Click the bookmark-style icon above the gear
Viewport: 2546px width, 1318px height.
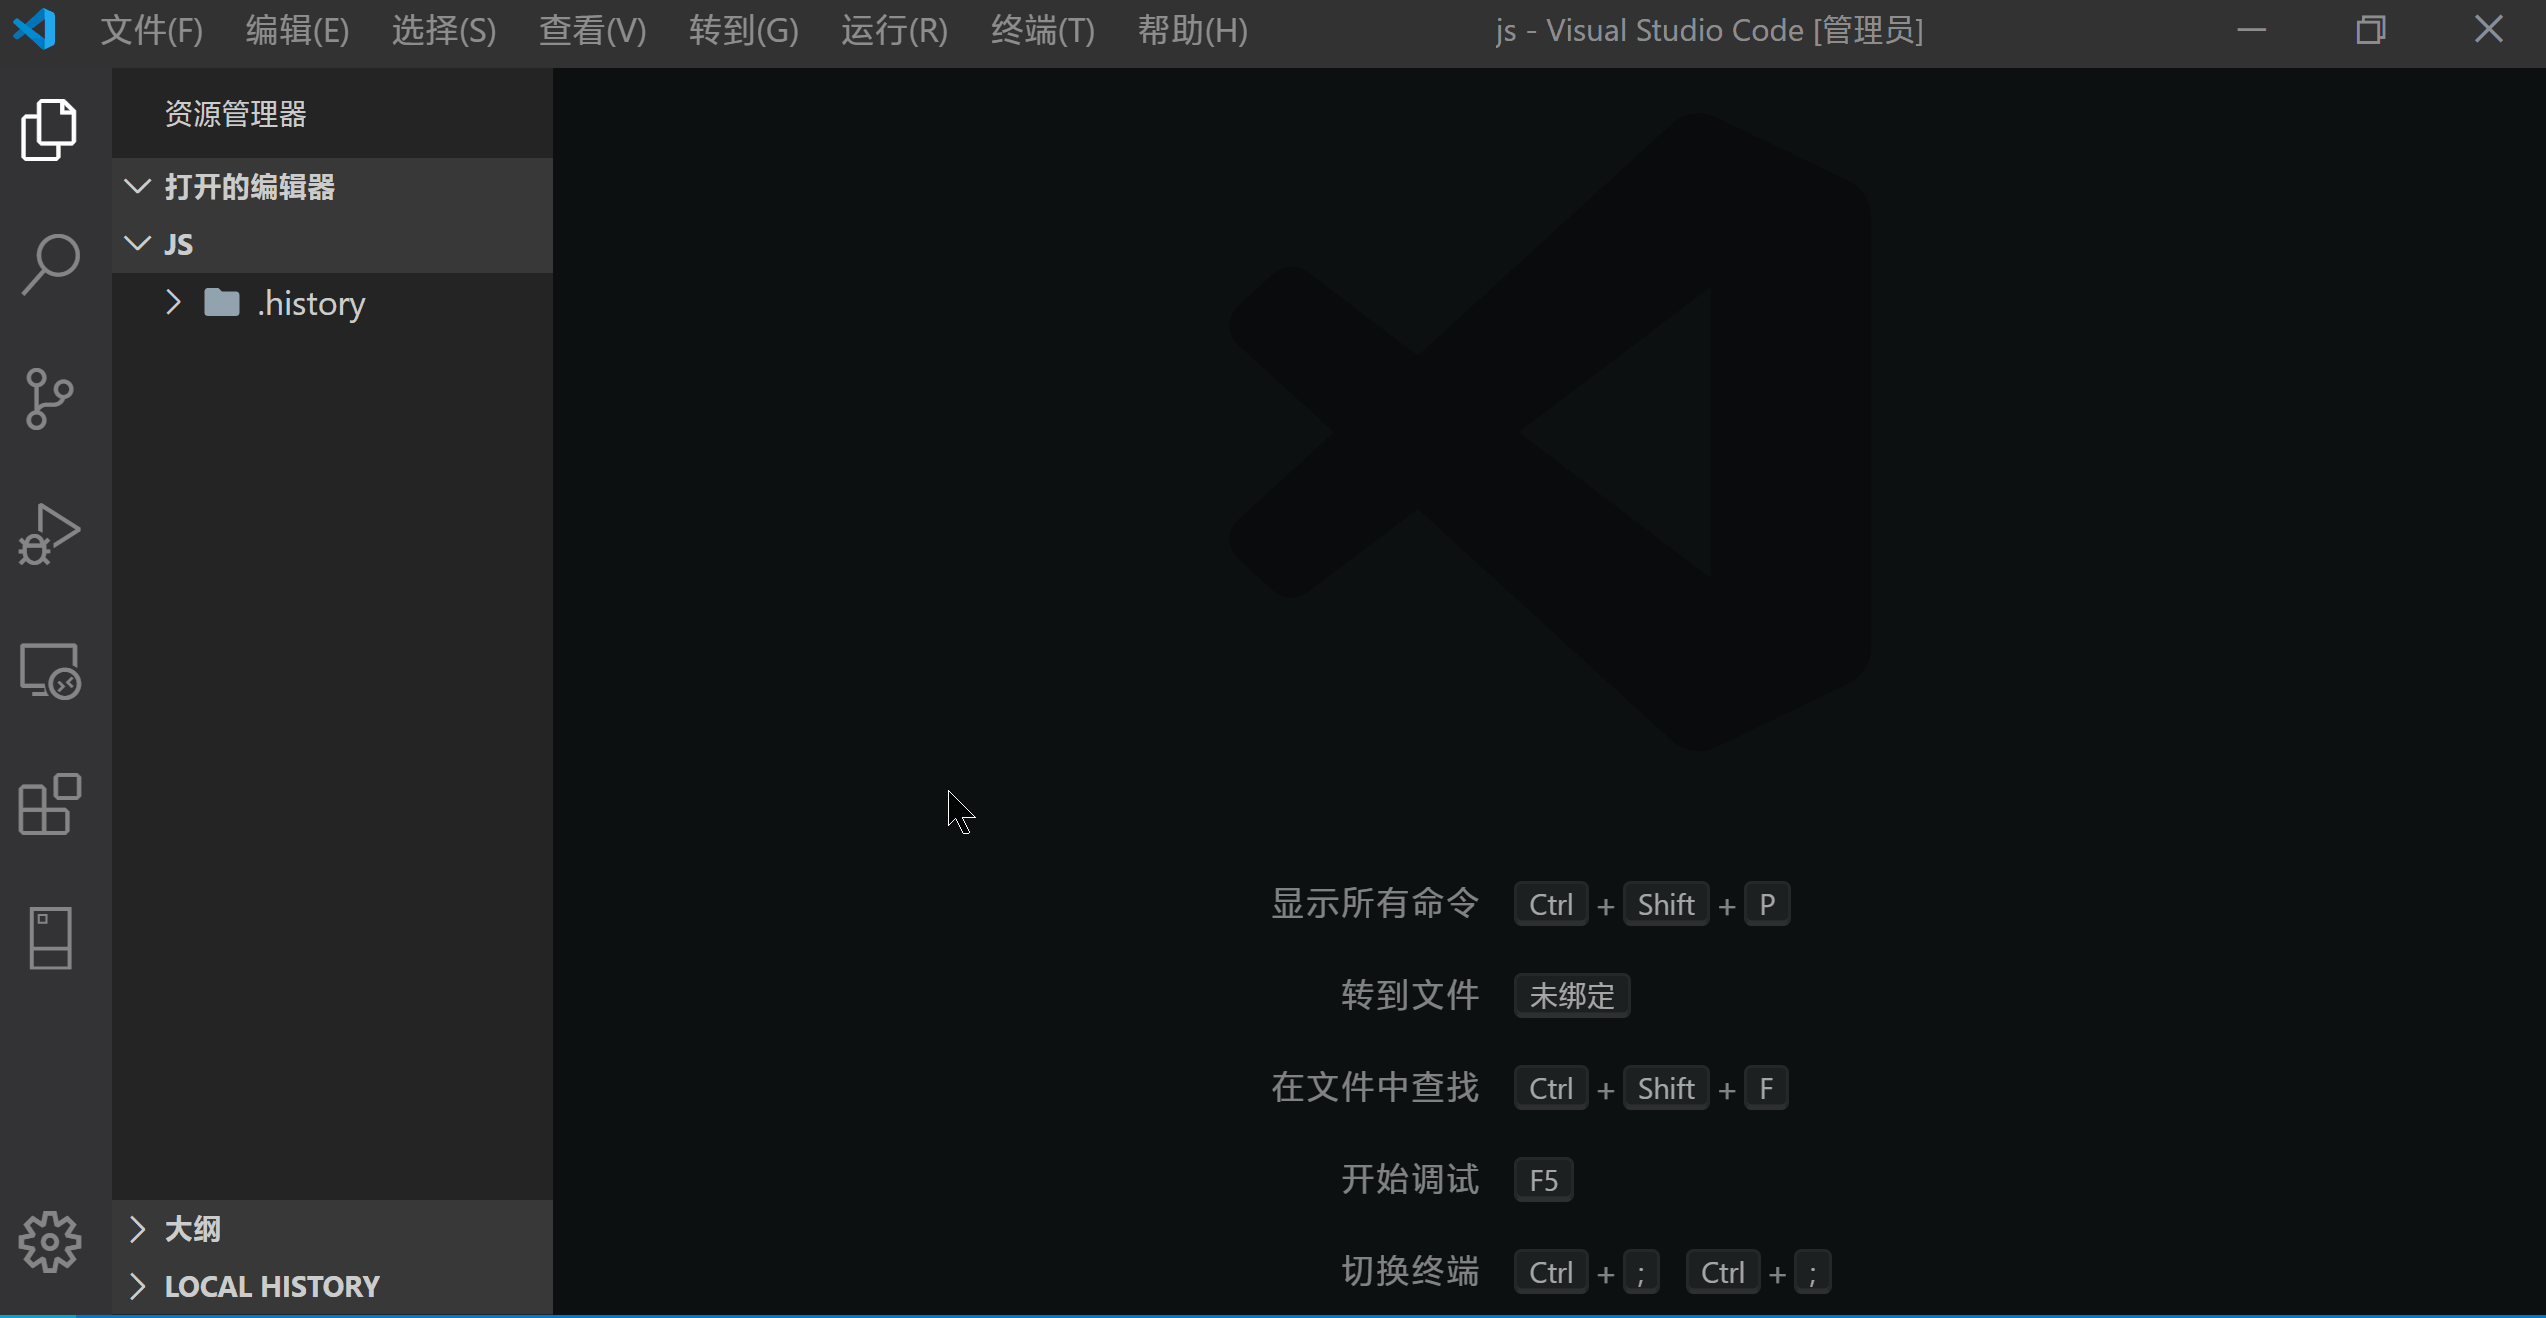click(49, 939)
